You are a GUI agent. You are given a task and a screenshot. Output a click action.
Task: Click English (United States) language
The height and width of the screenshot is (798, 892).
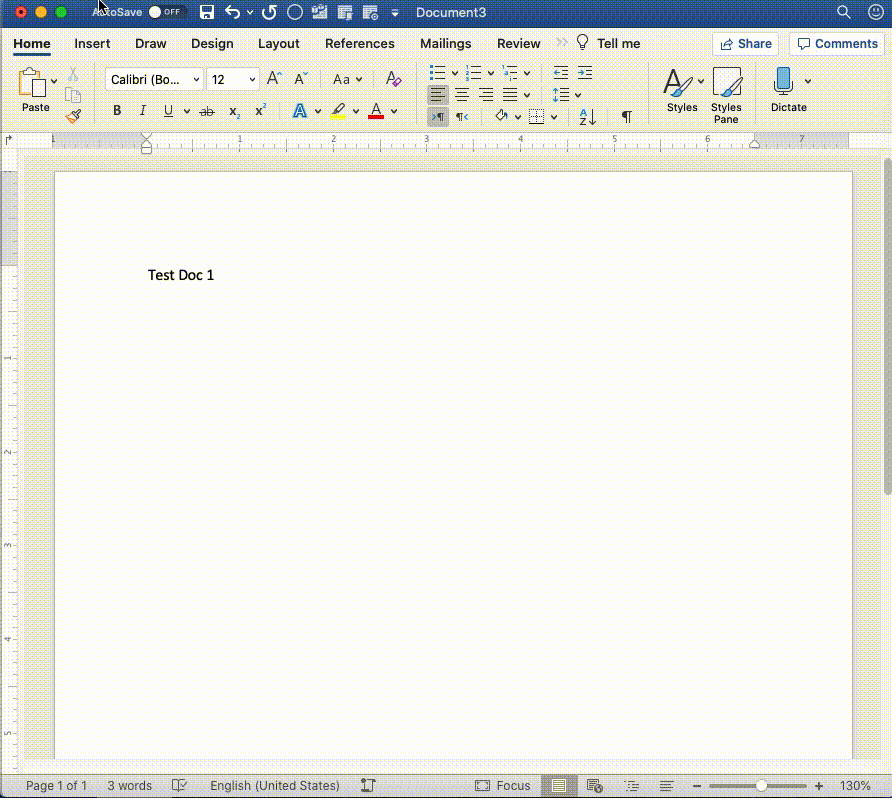275,785
